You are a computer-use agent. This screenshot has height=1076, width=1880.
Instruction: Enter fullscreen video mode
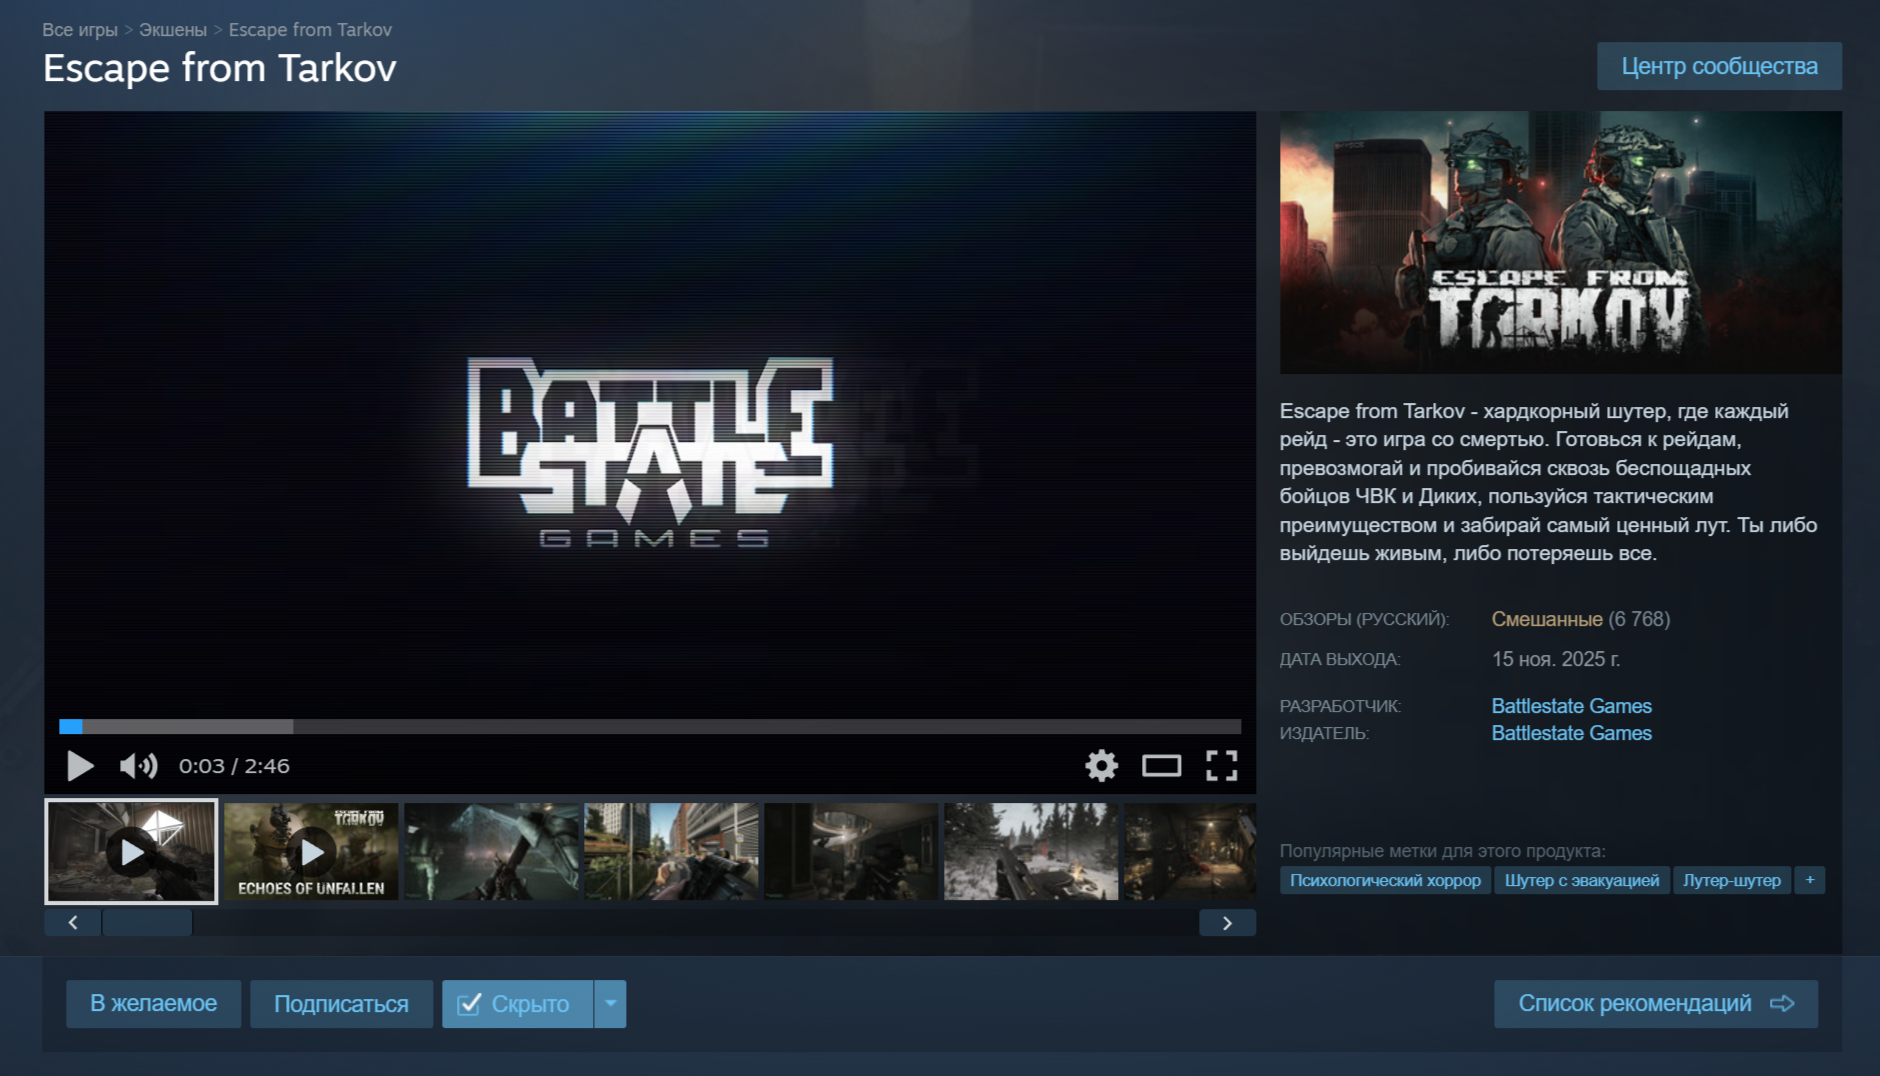(1221, 766)
